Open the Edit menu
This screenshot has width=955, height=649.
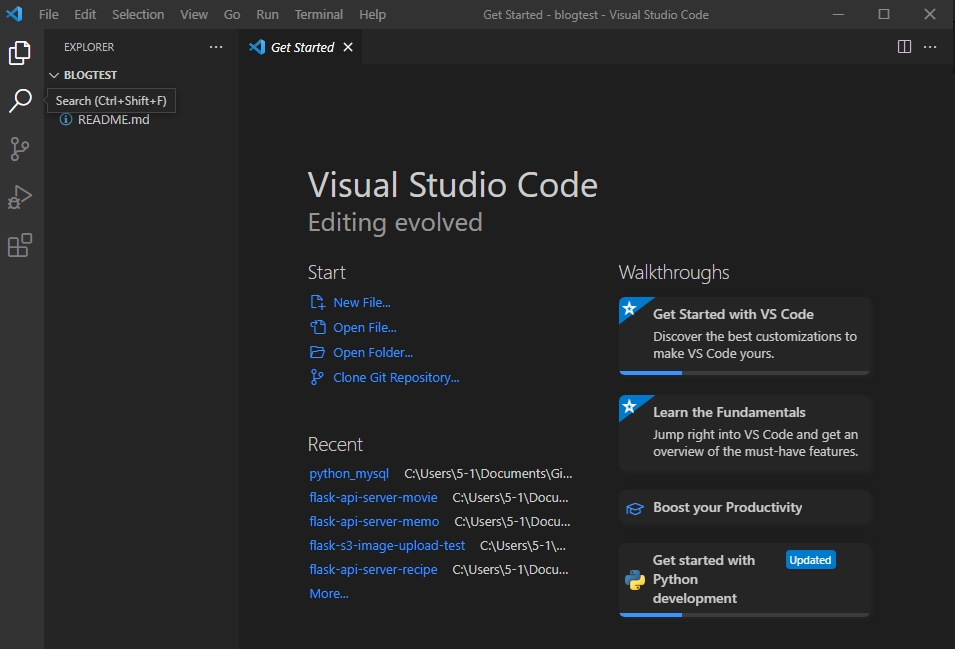coord(85,14)
